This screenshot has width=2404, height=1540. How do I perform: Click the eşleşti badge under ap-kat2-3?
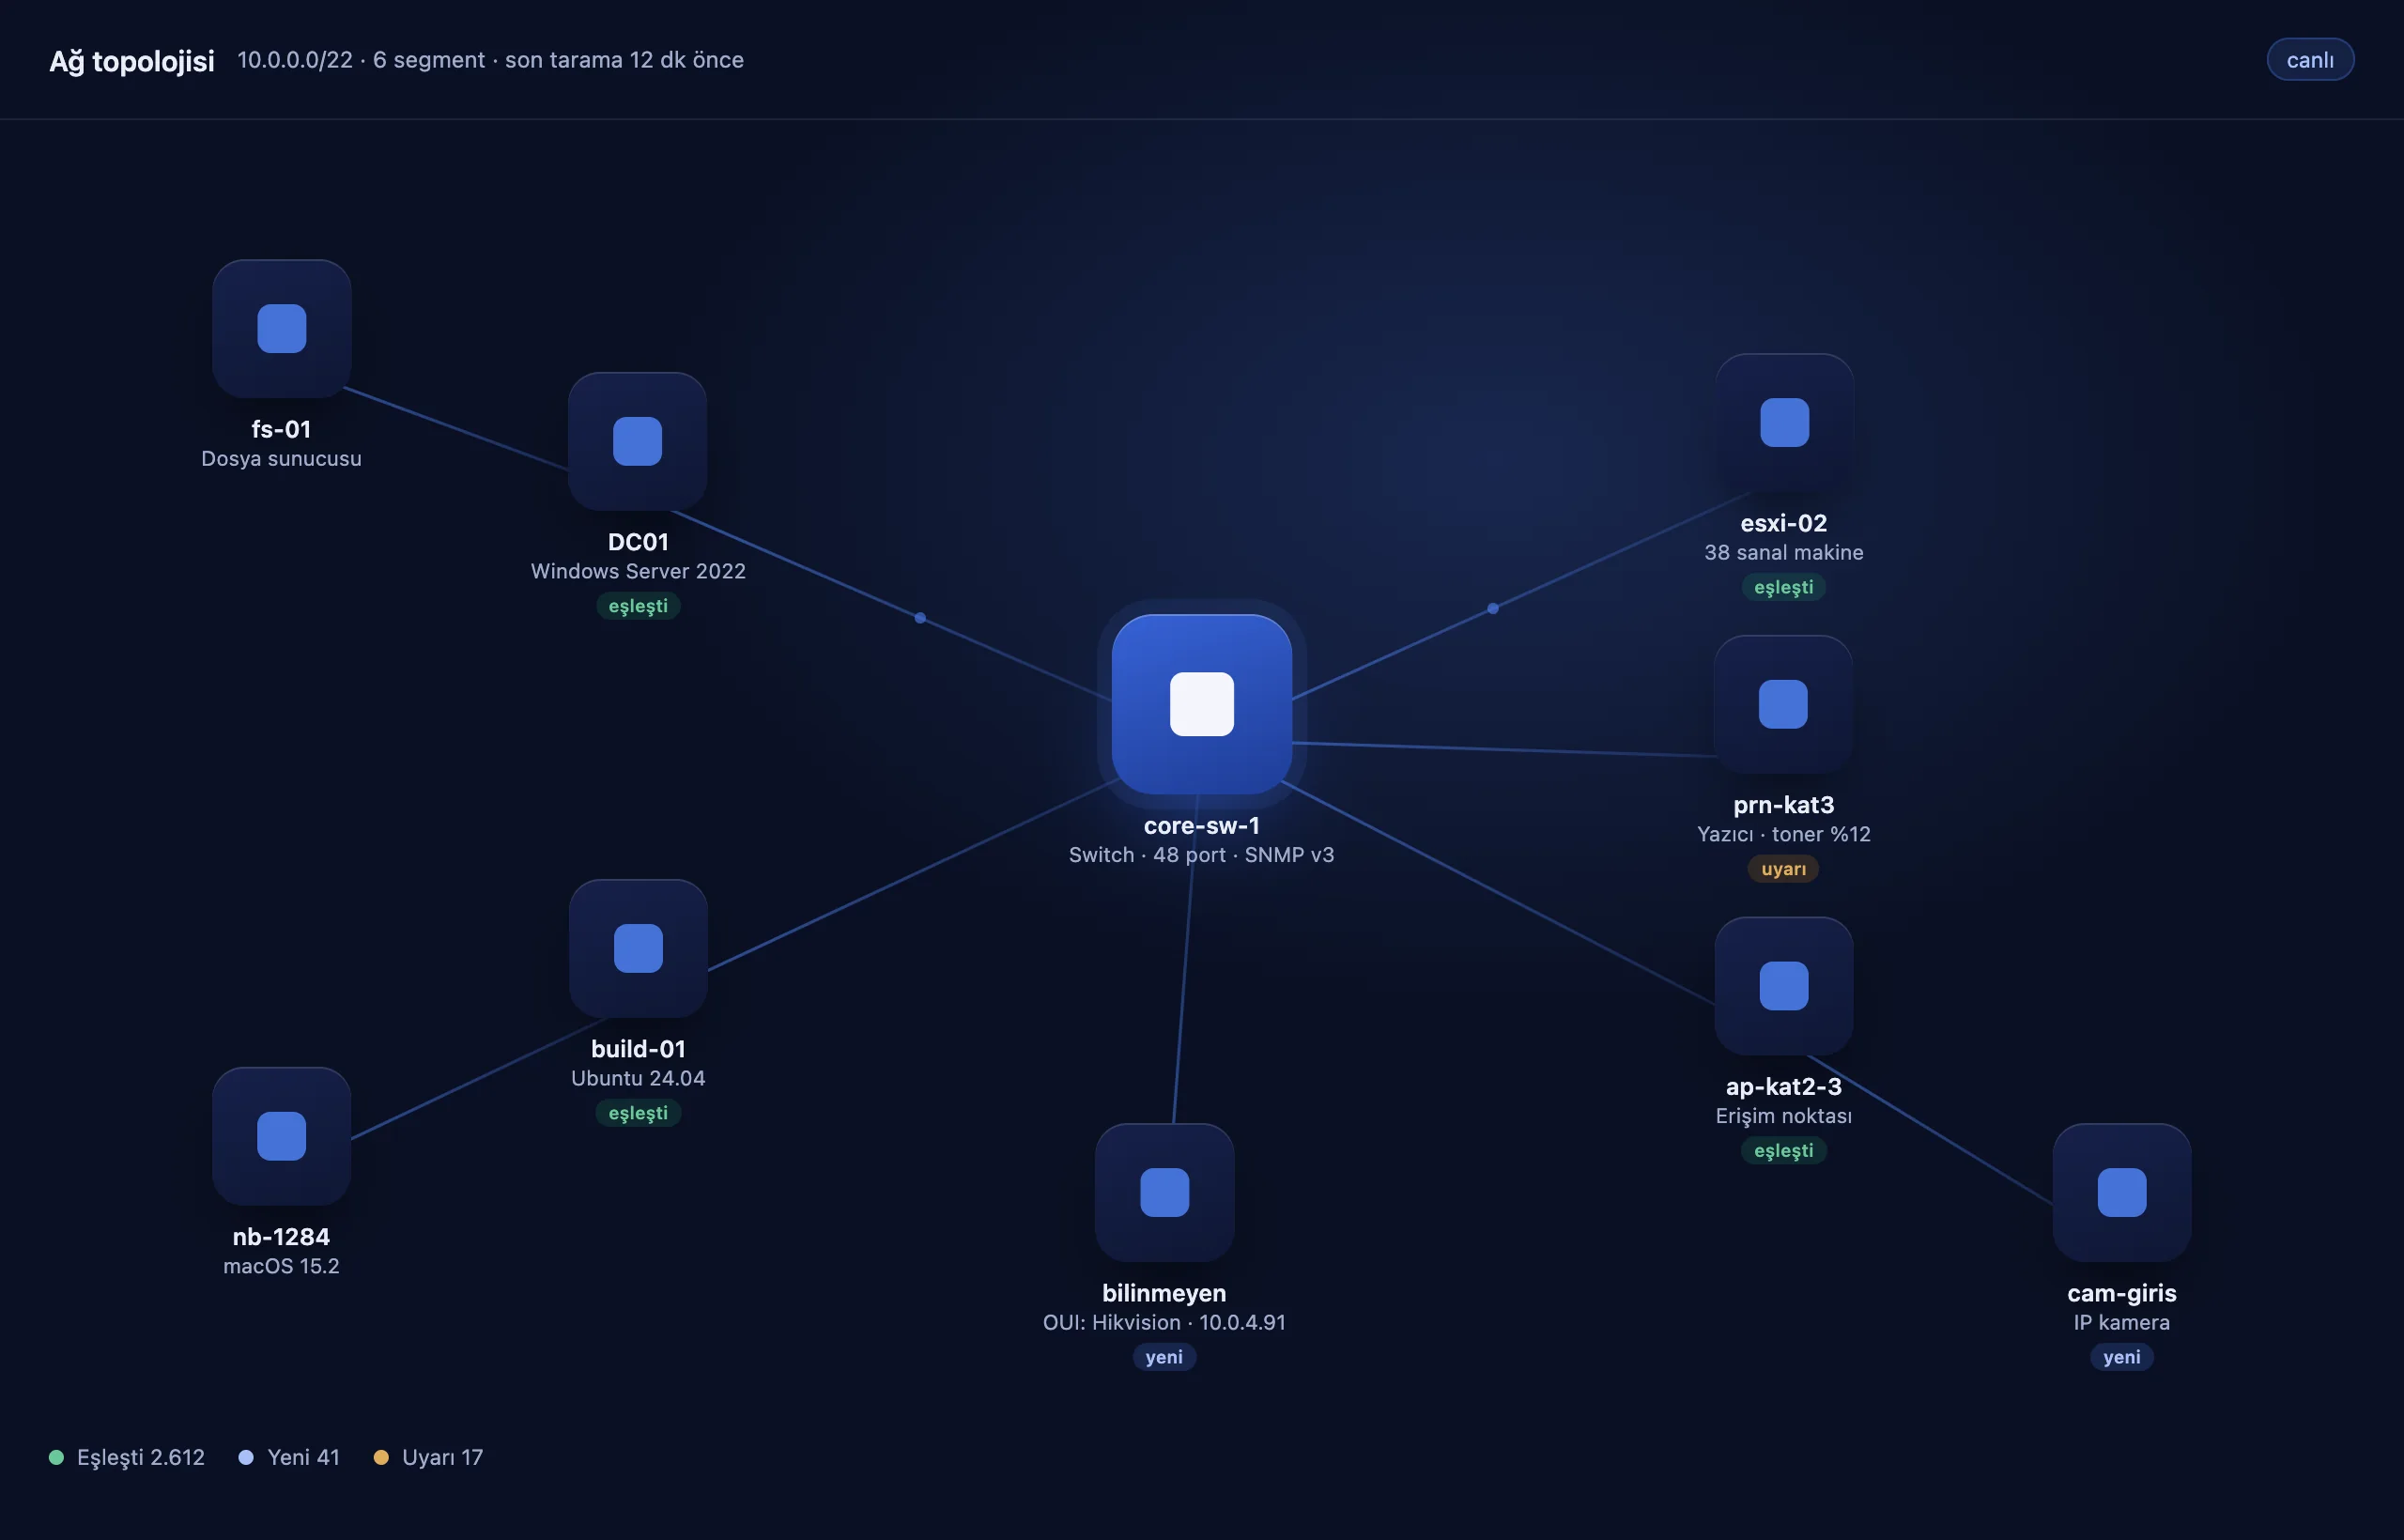point(1784,1151)
